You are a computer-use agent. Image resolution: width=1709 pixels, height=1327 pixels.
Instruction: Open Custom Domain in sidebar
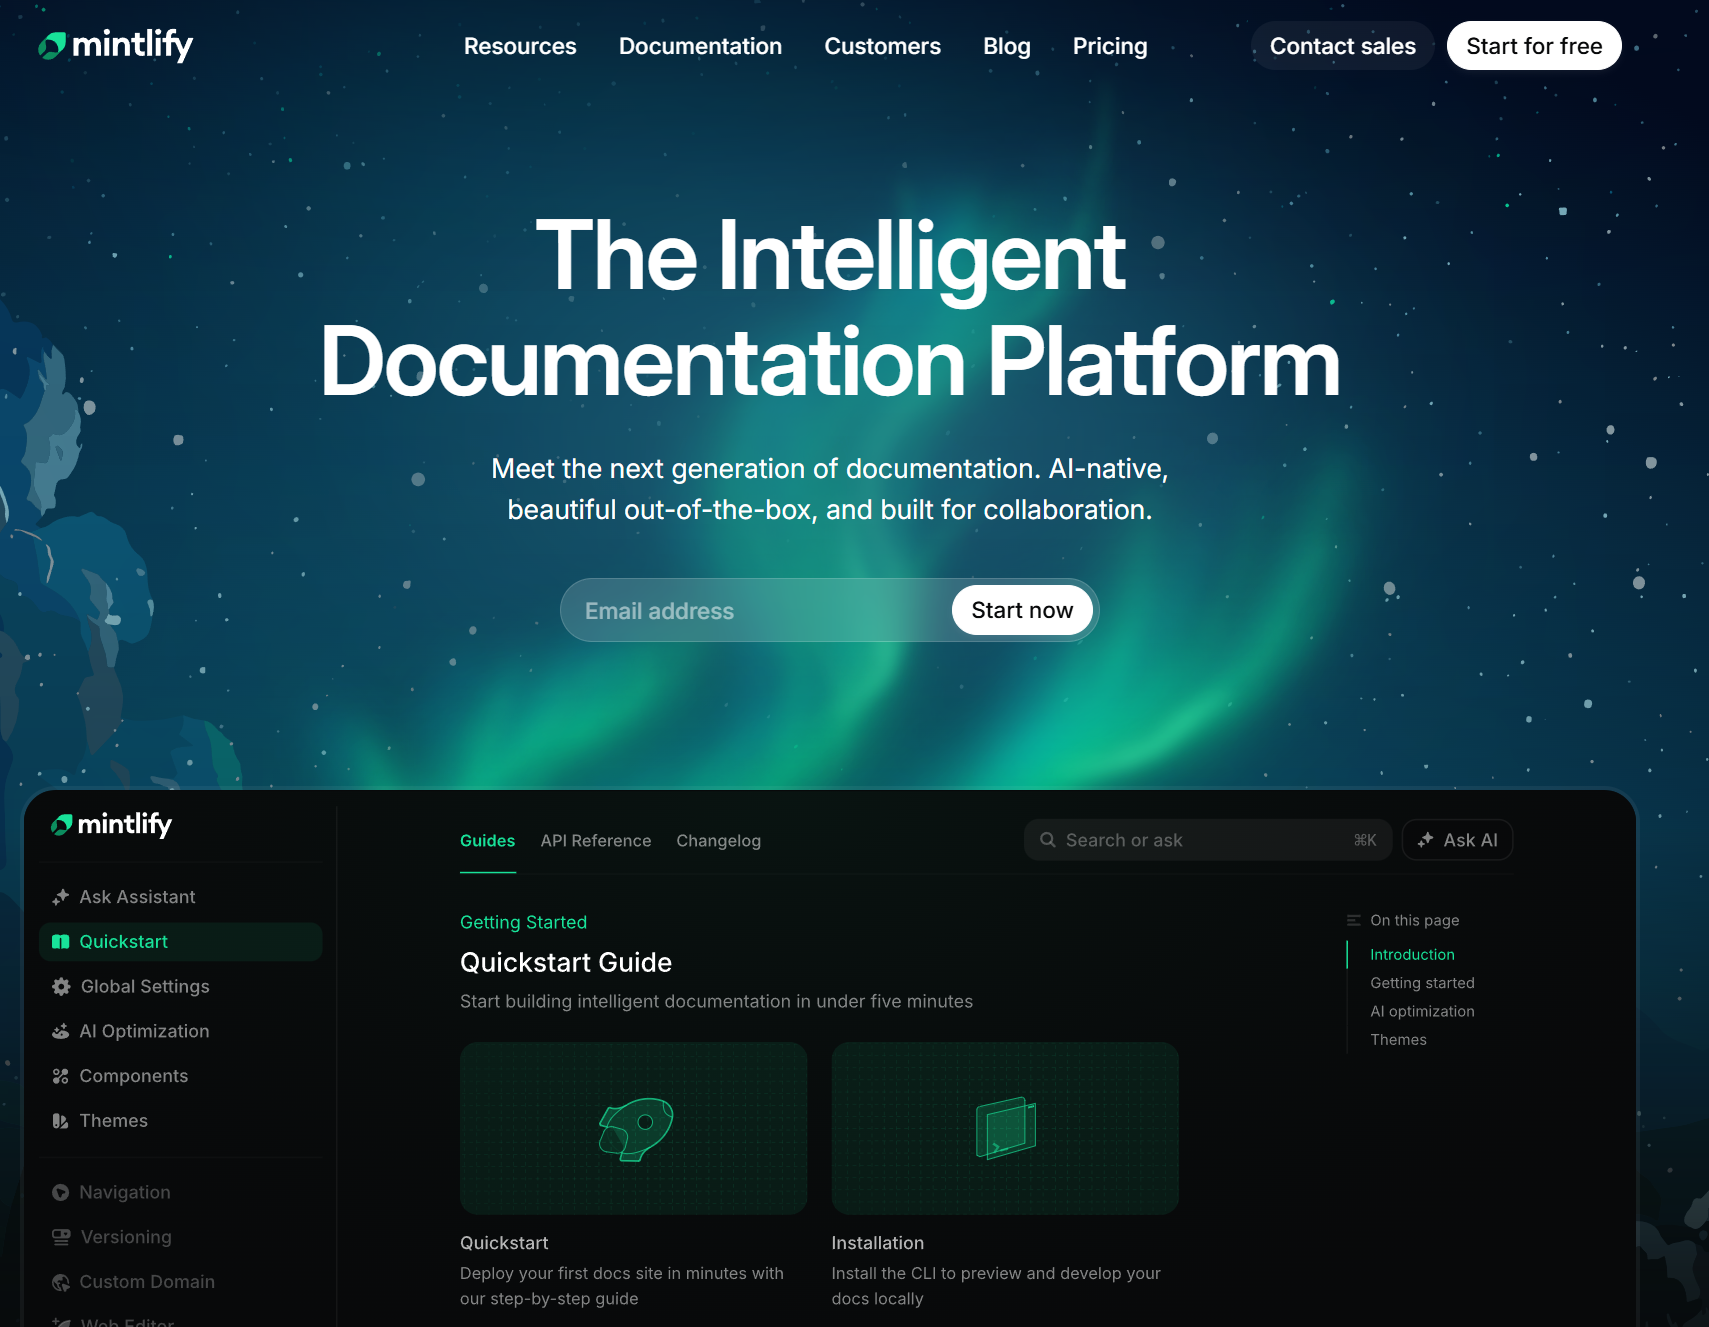click(x=180, y=1282)
